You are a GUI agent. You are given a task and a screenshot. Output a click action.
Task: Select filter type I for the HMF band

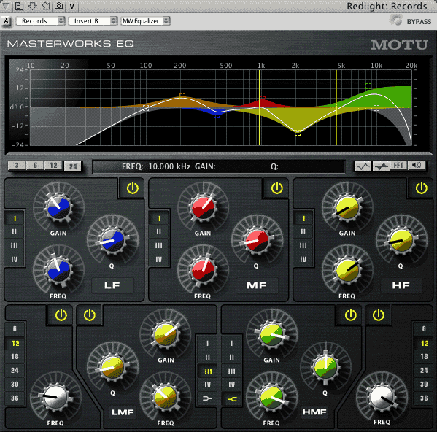click(232, 343)
